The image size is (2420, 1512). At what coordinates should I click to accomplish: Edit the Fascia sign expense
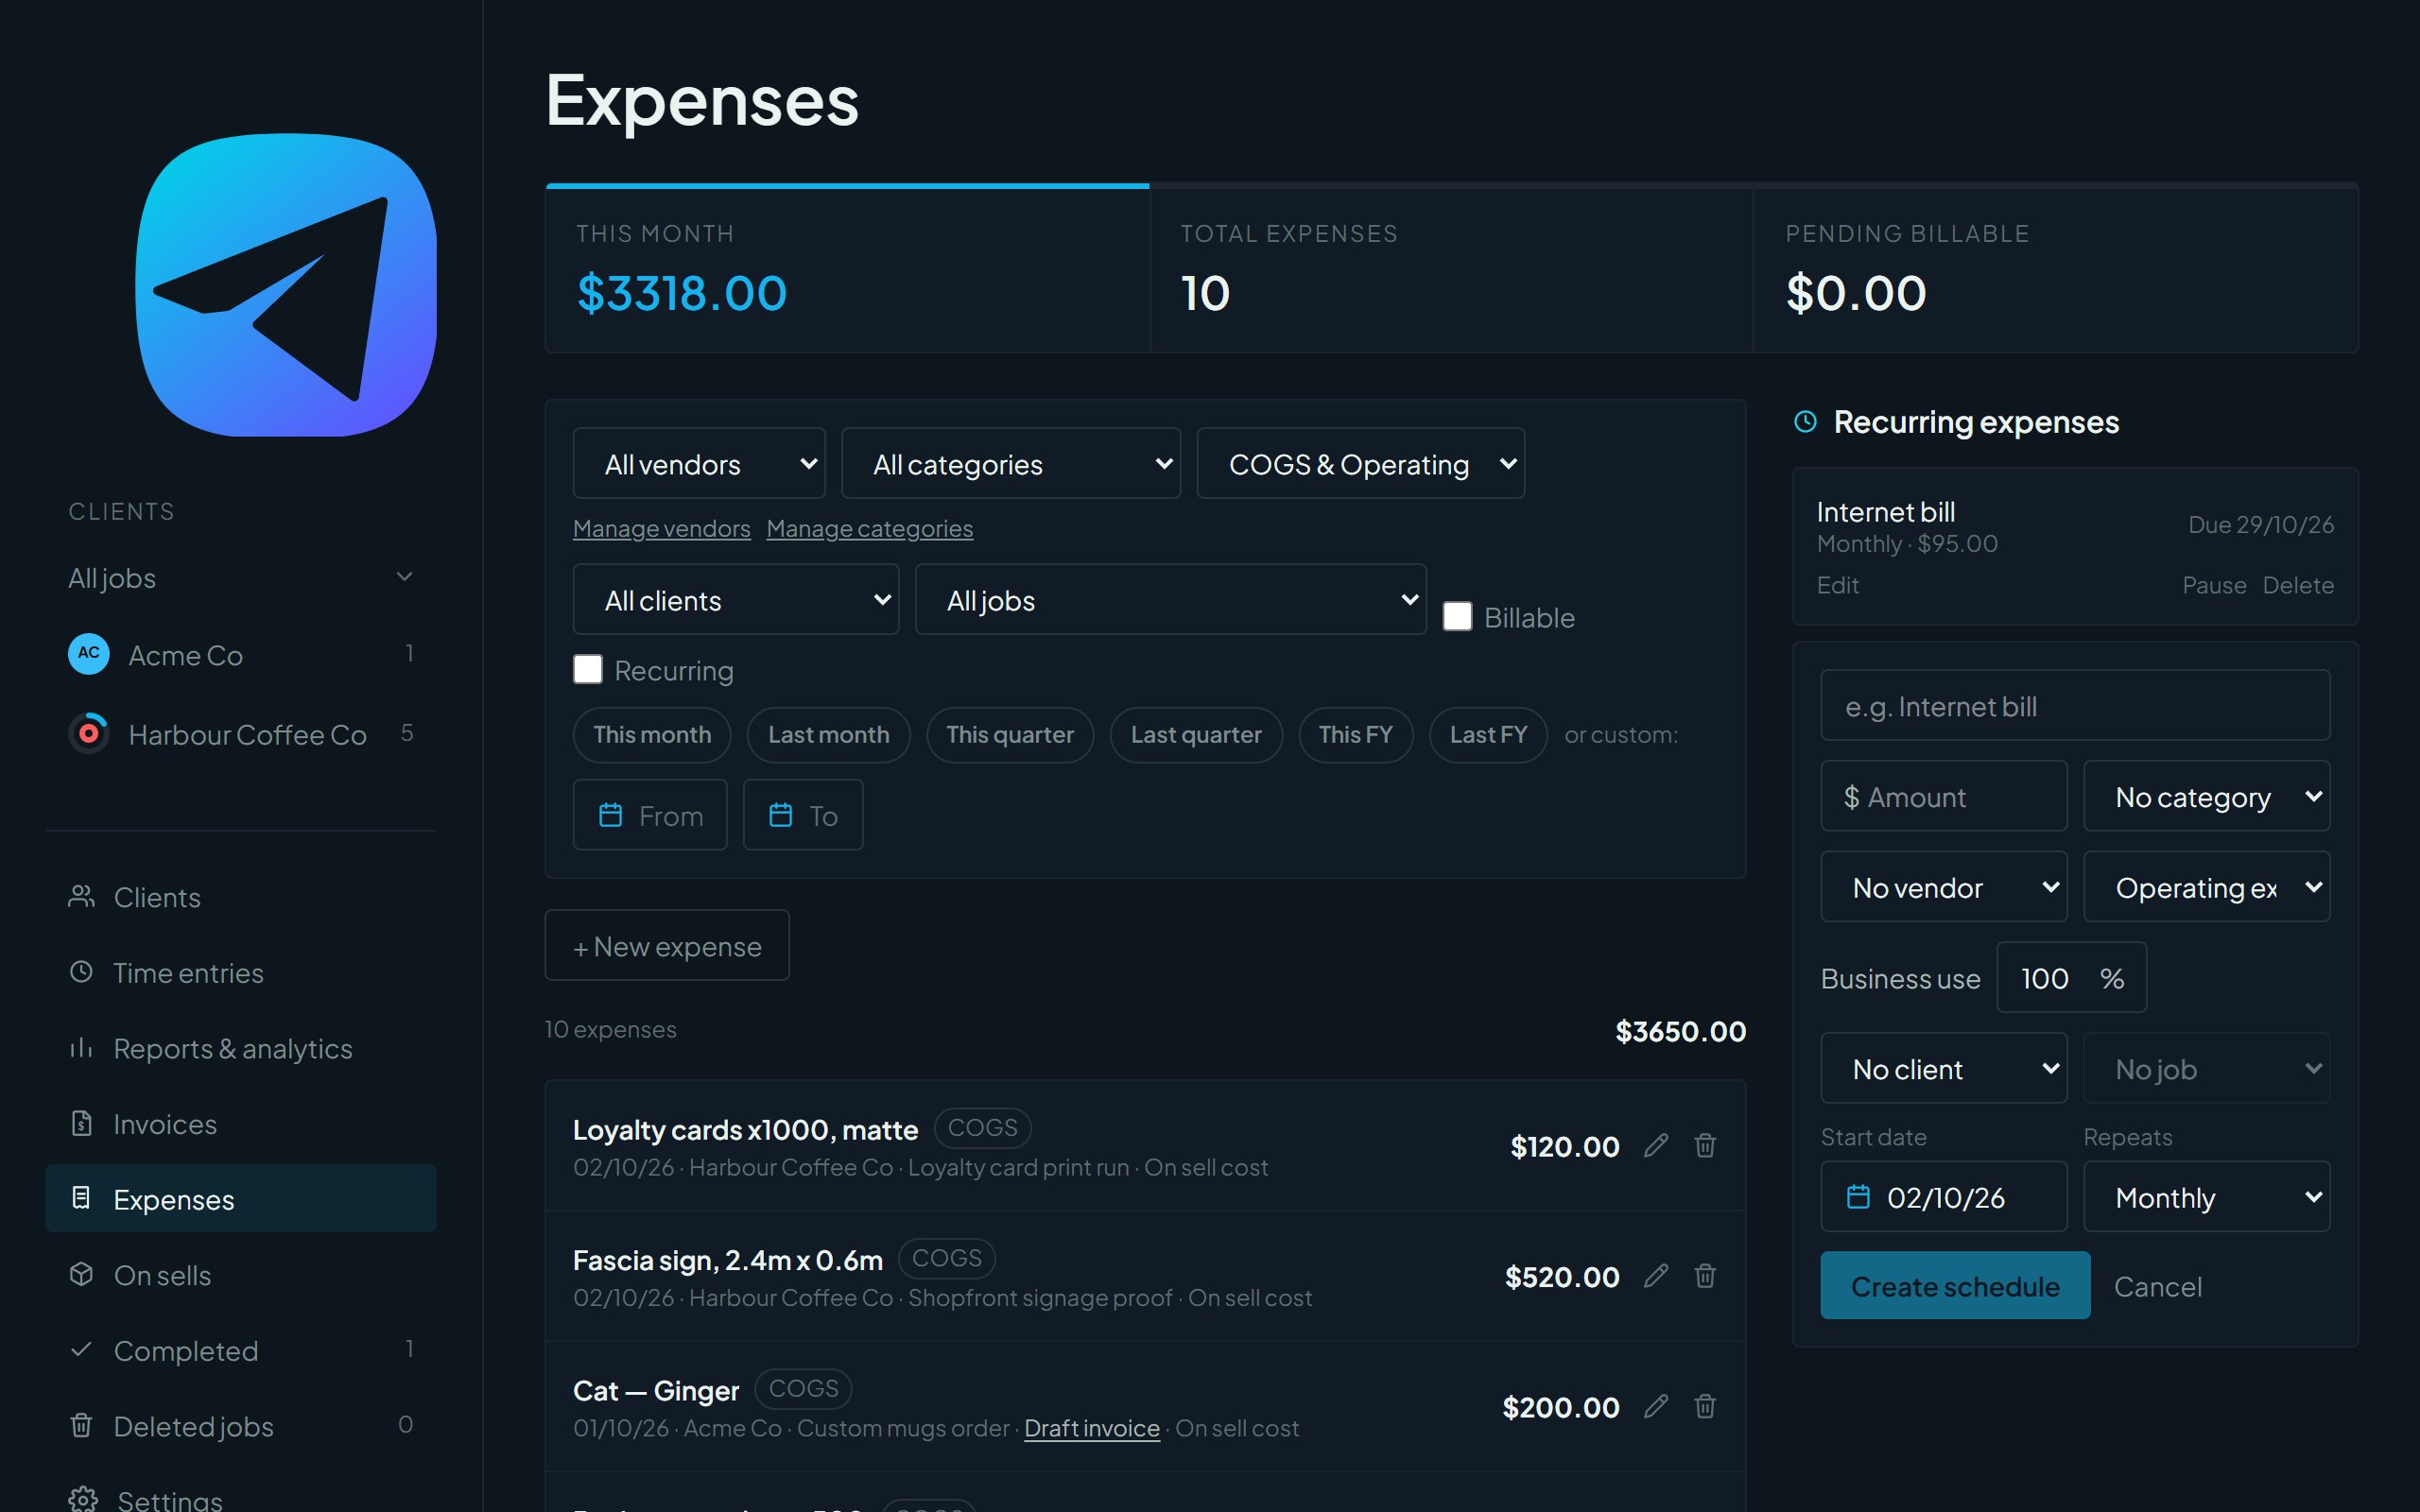tap(1656, 1276)
